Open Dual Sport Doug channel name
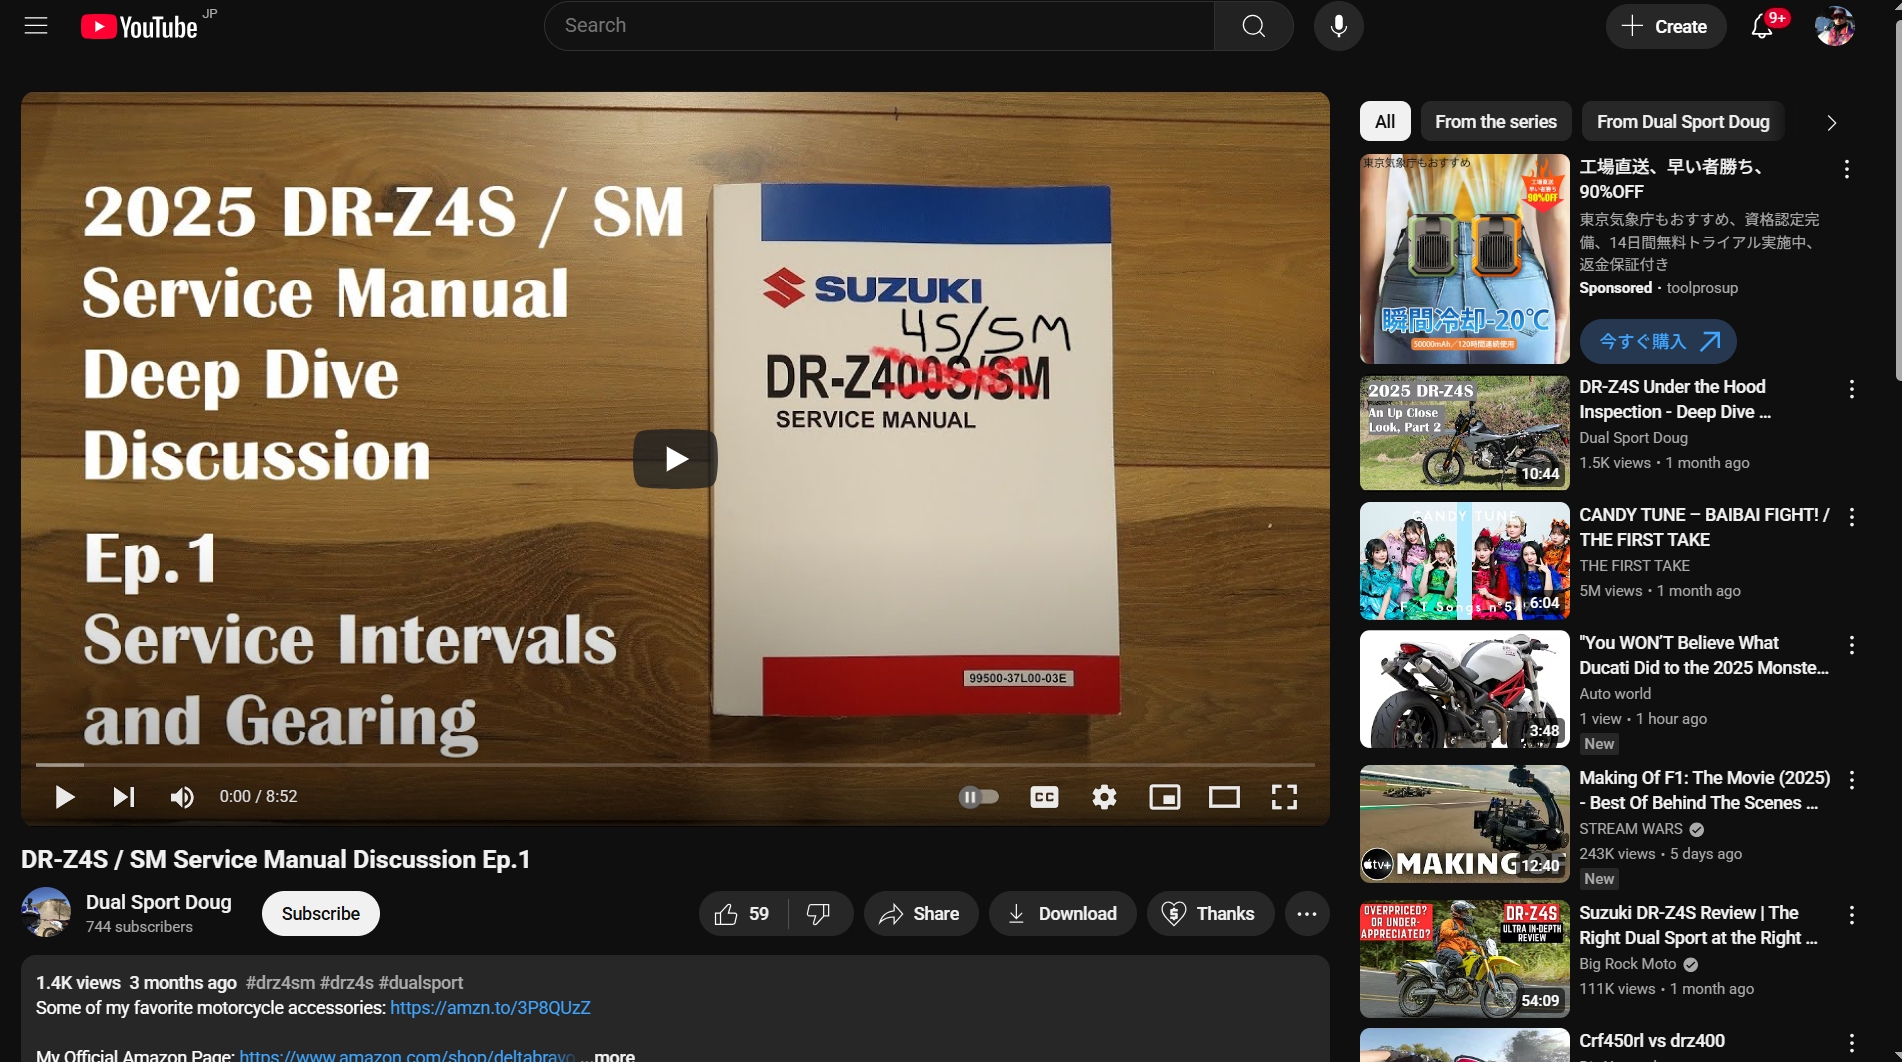The height and width of the screenshot is (1062, 1902). coord(159,902)
